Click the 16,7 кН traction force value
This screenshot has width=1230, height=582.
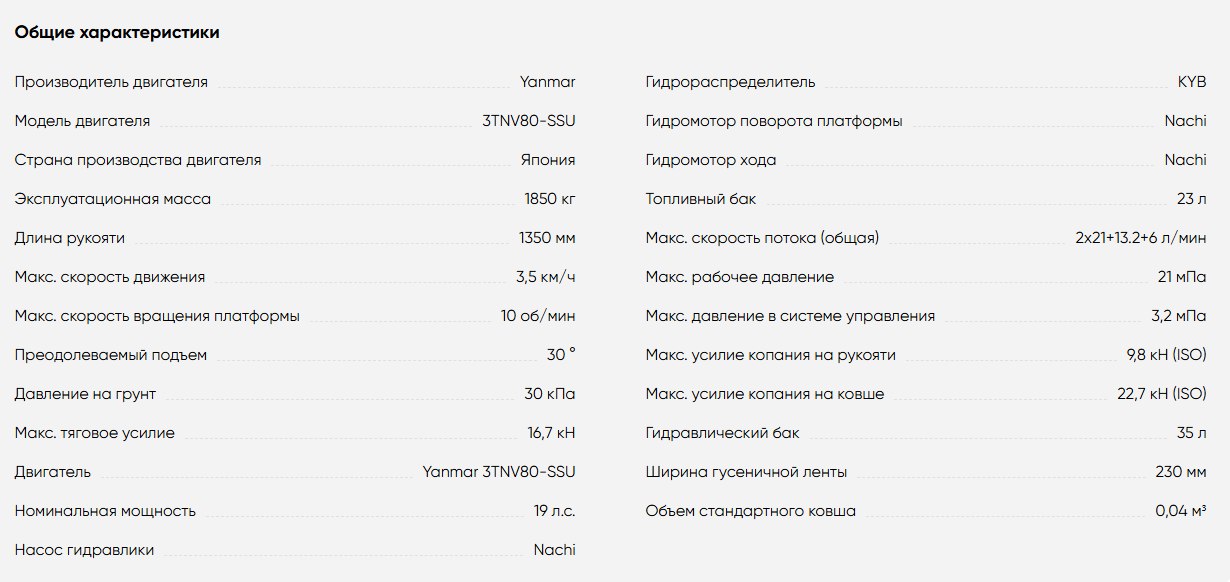tap(552, 433)
